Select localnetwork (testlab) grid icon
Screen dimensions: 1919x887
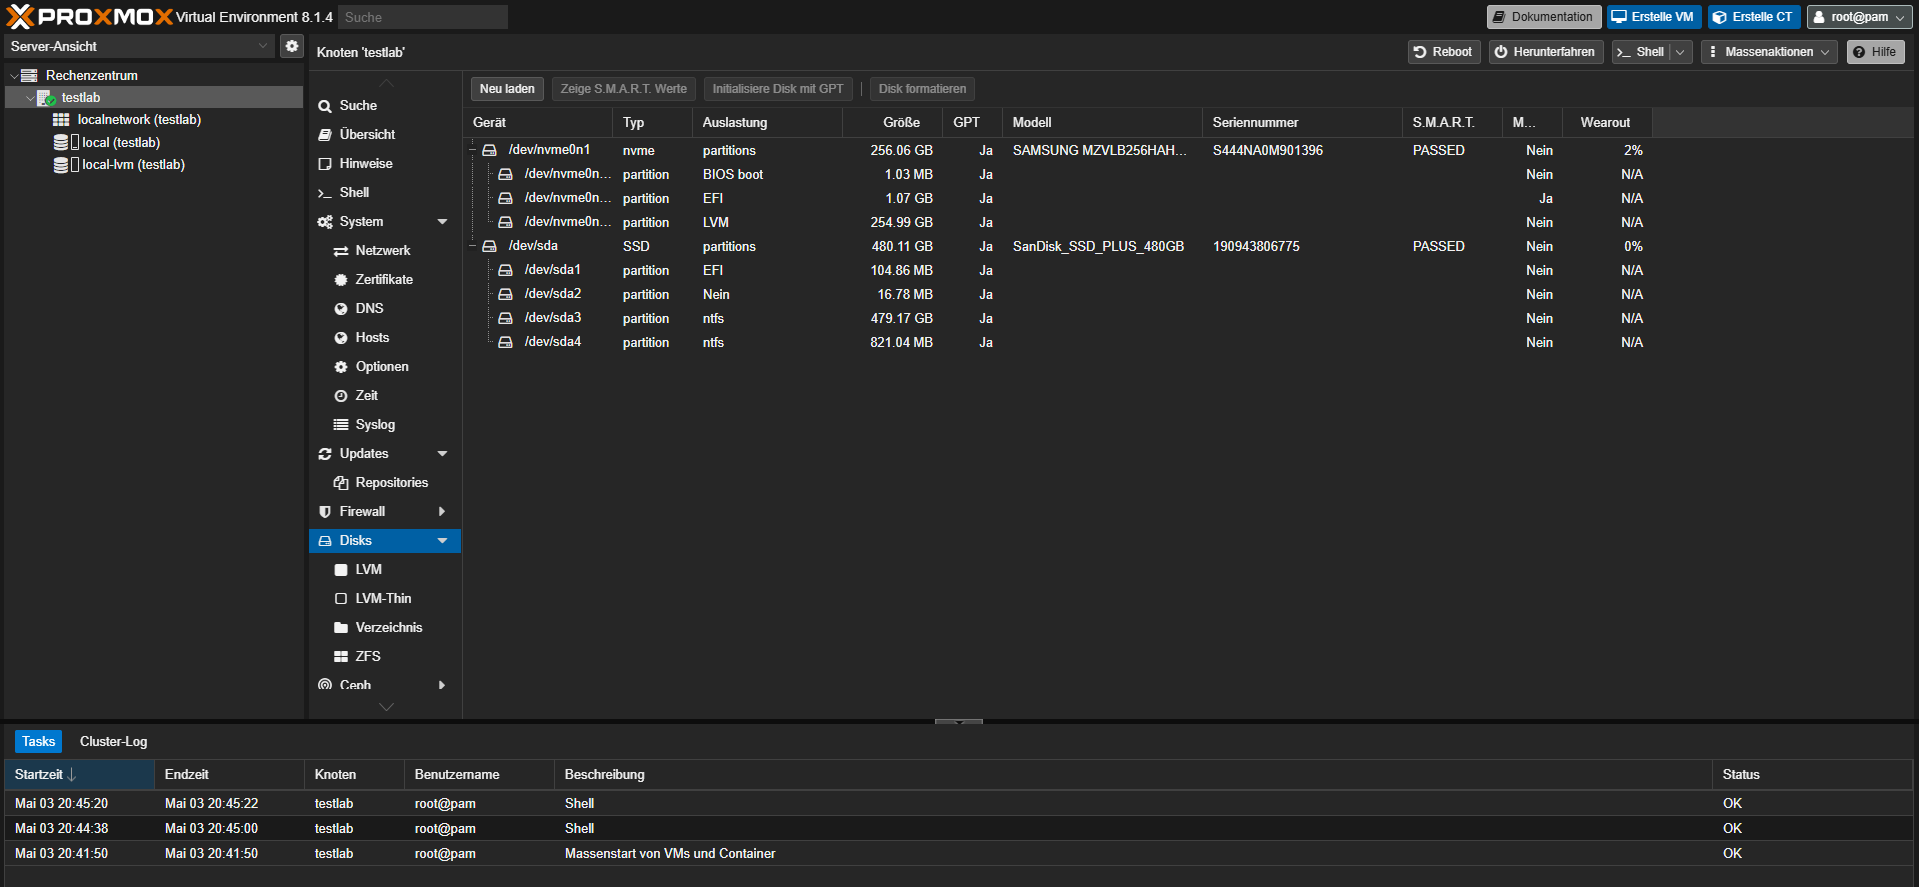pyautogui.click(x=61, y=119)
